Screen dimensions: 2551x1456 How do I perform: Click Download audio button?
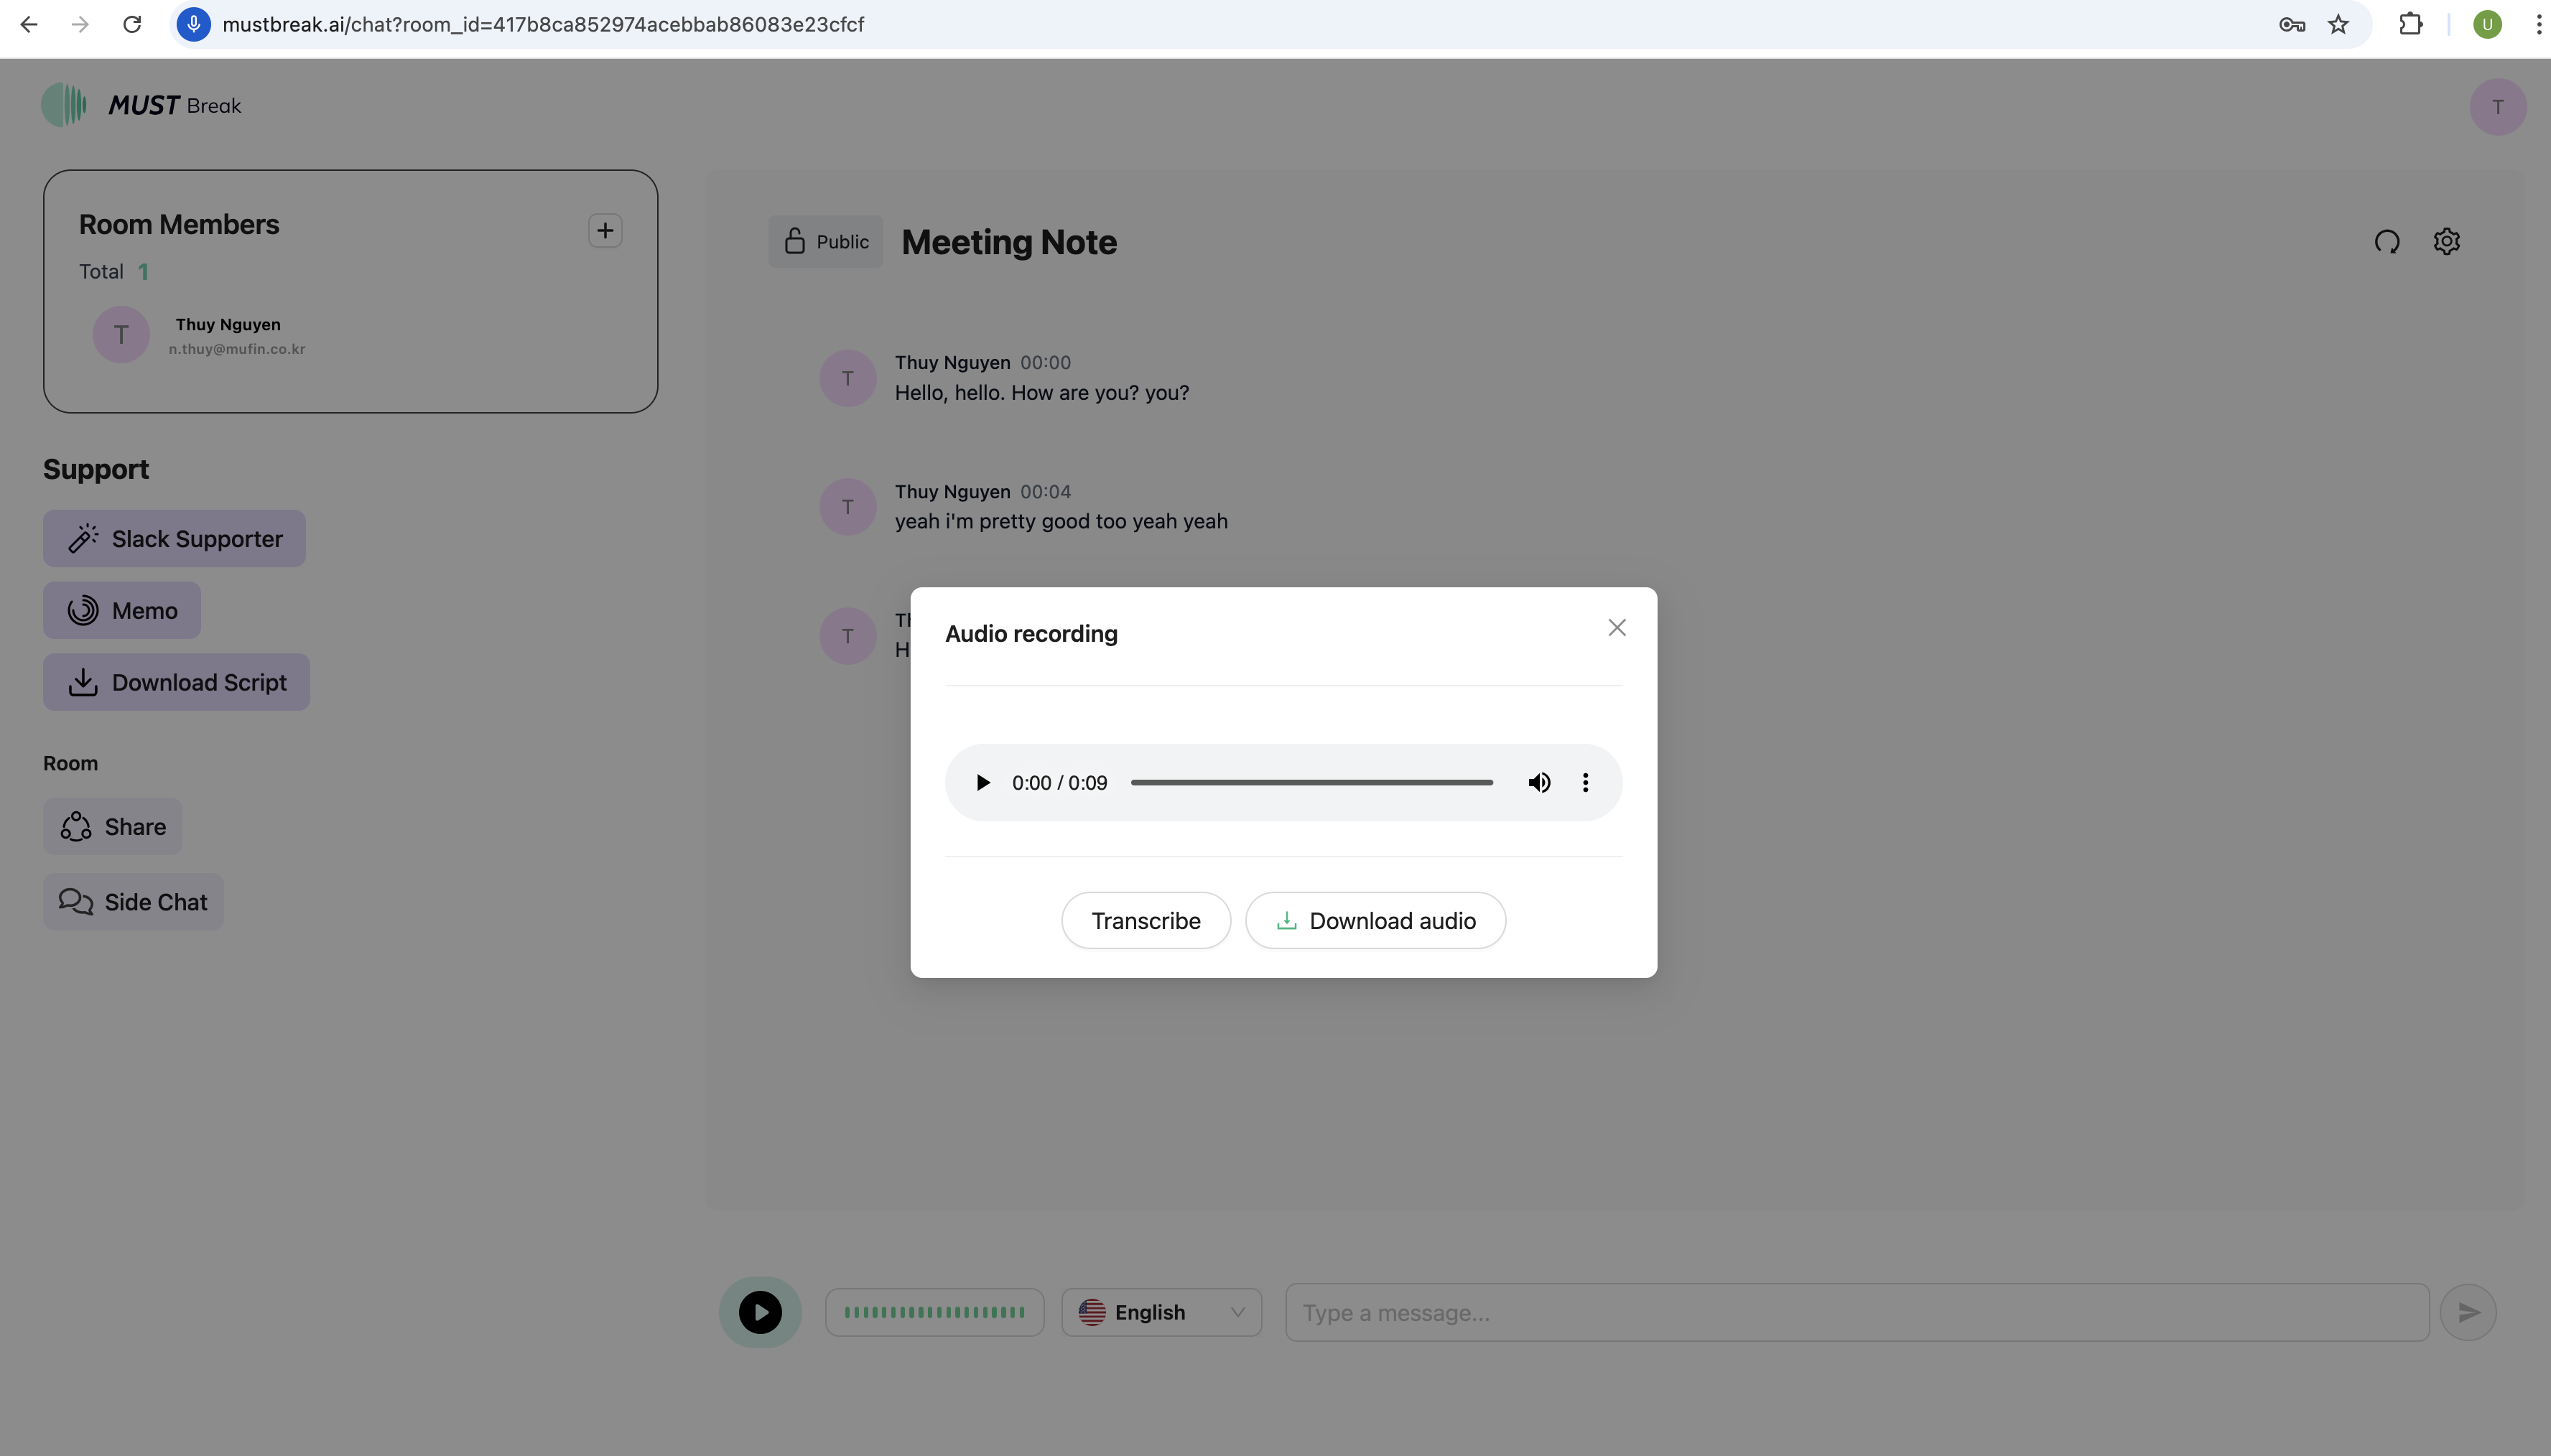click(x=1375, y=920)
